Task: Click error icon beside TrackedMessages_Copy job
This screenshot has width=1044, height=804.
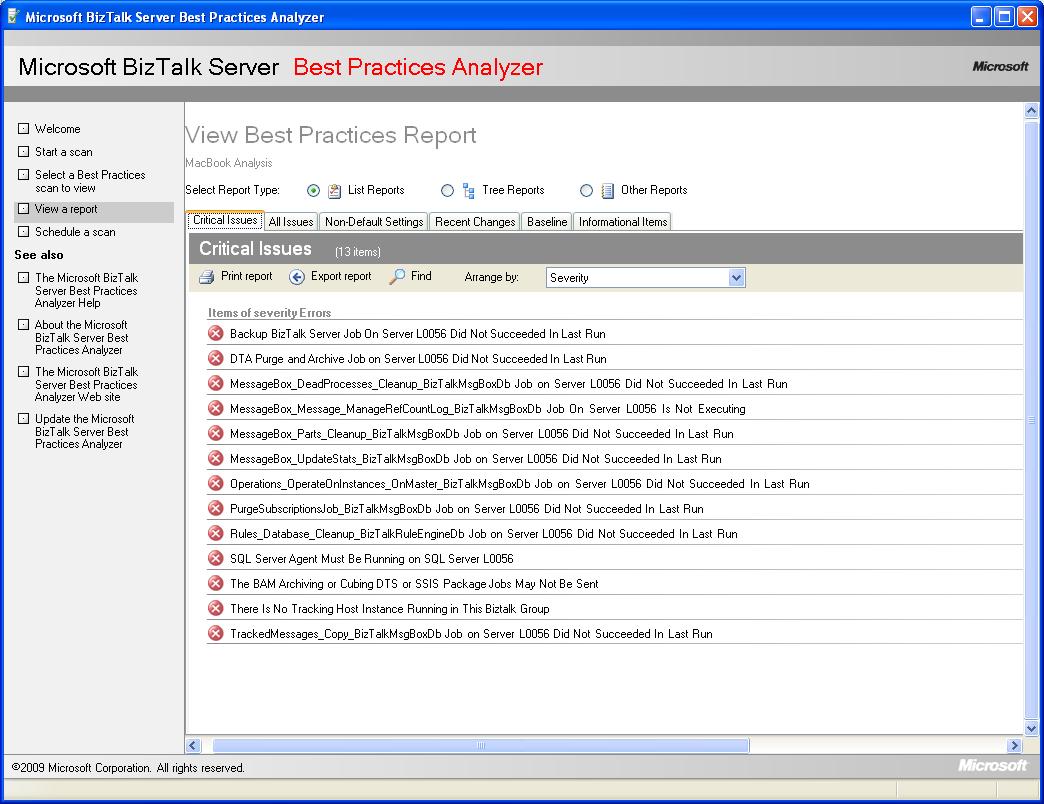Action: pos(216,634)
